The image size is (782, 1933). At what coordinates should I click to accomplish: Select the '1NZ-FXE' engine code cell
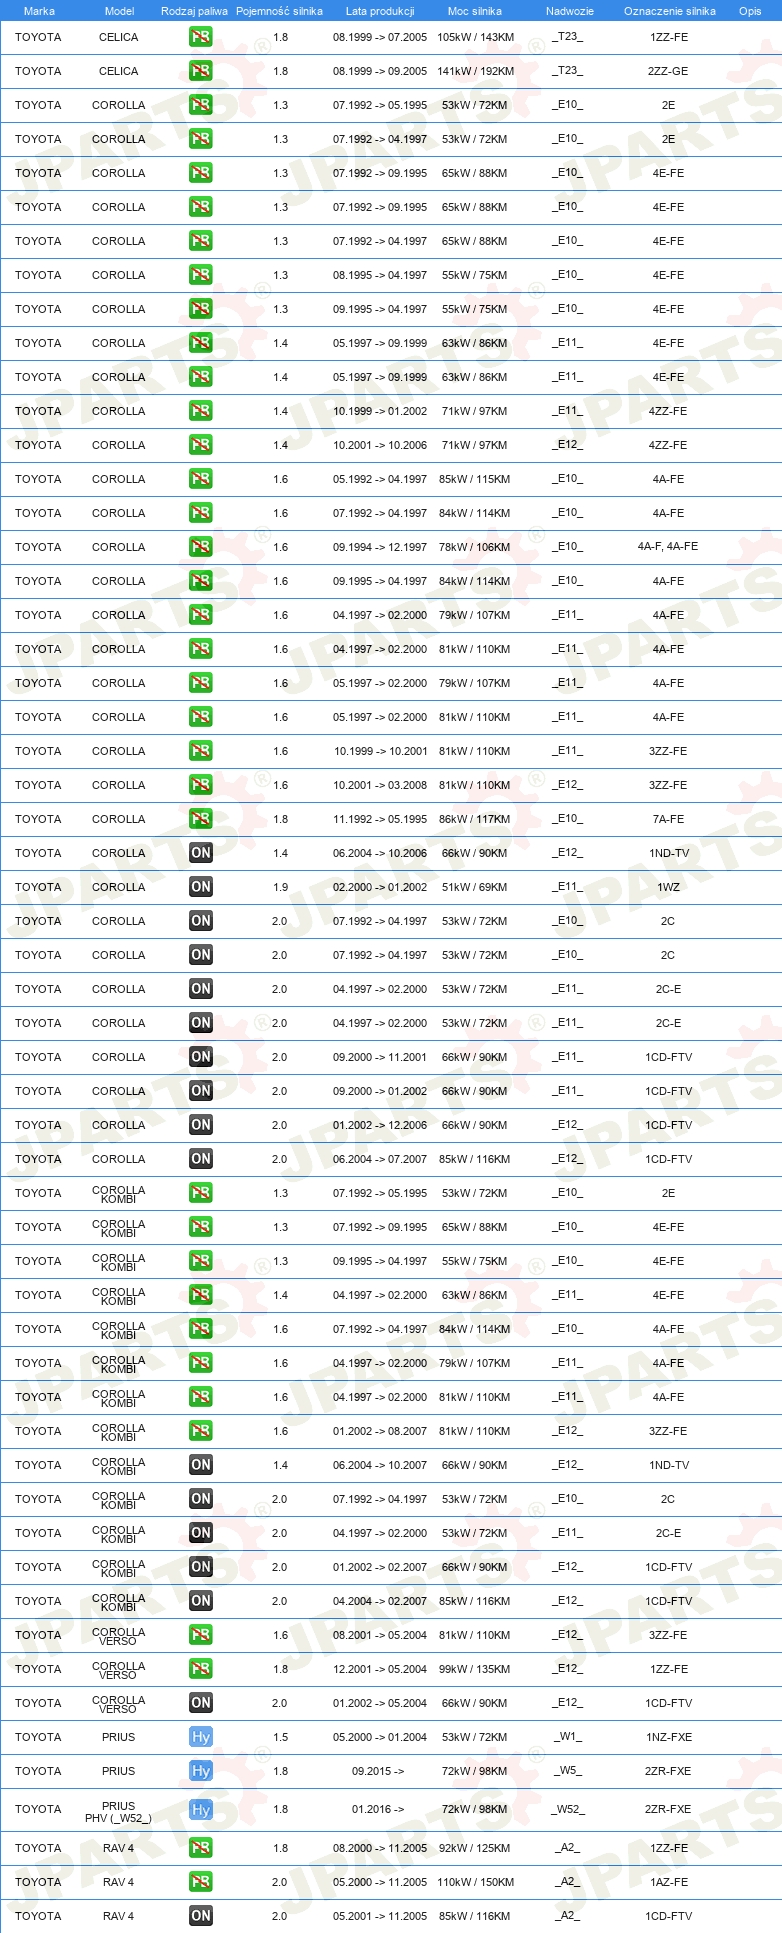[x=668, y=1737]
